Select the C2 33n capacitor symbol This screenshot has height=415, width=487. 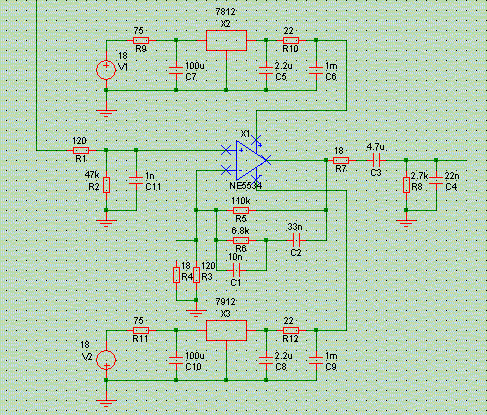(296, 240)
